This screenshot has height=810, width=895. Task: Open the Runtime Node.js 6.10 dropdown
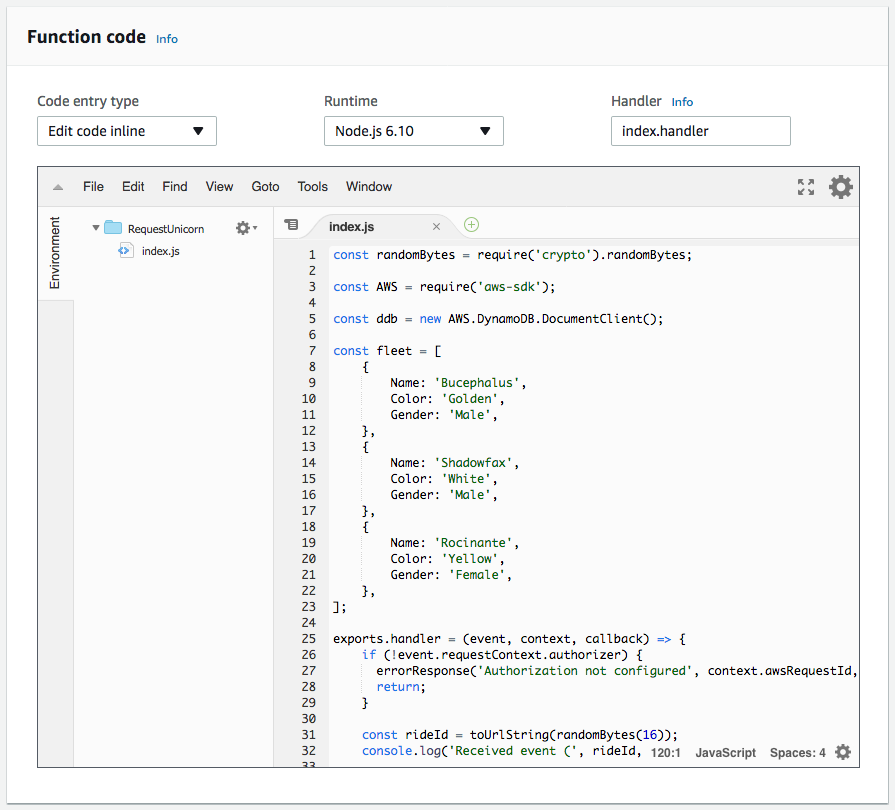[414, 131]
